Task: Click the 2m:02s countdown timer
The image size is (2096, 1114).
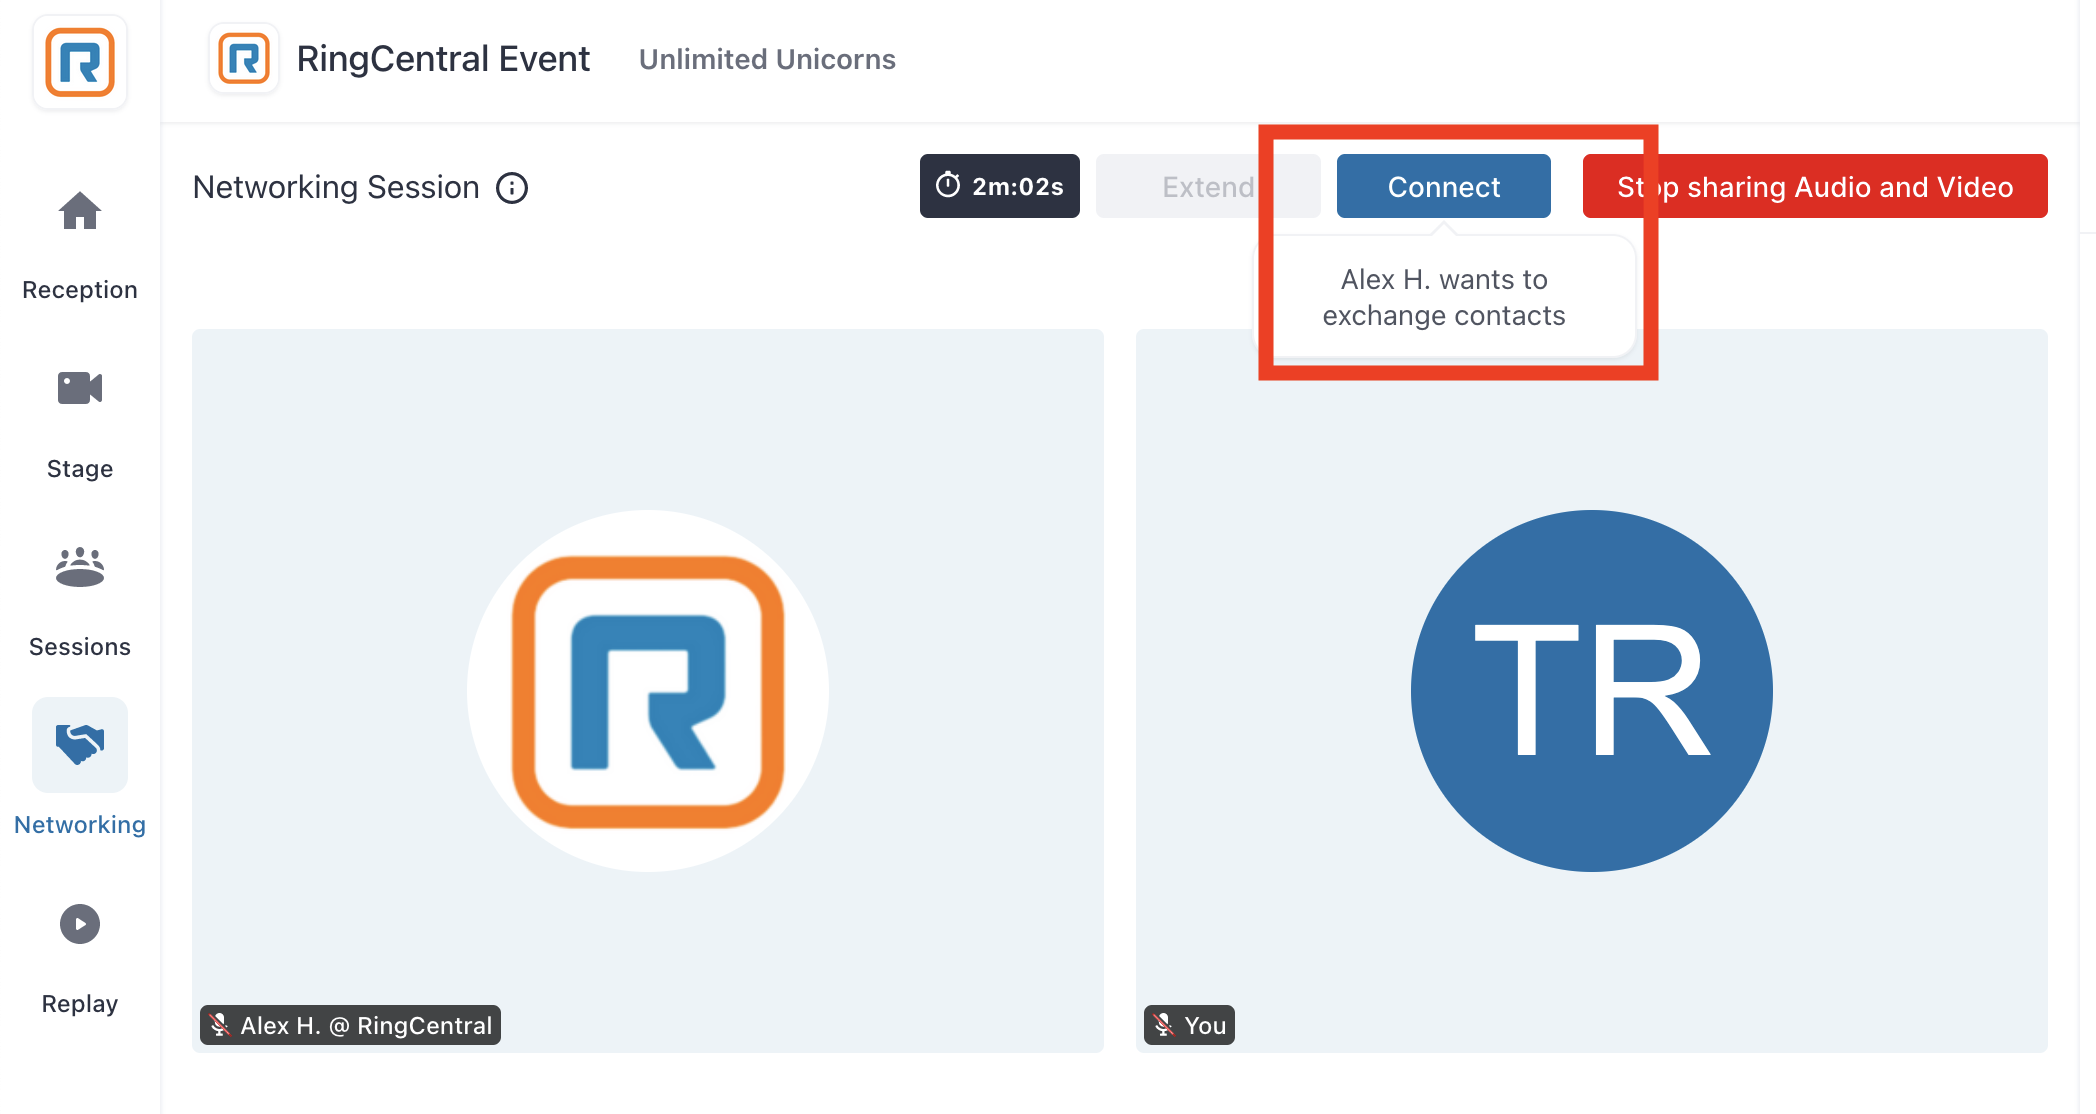Action: click(x=1000, y=186)
